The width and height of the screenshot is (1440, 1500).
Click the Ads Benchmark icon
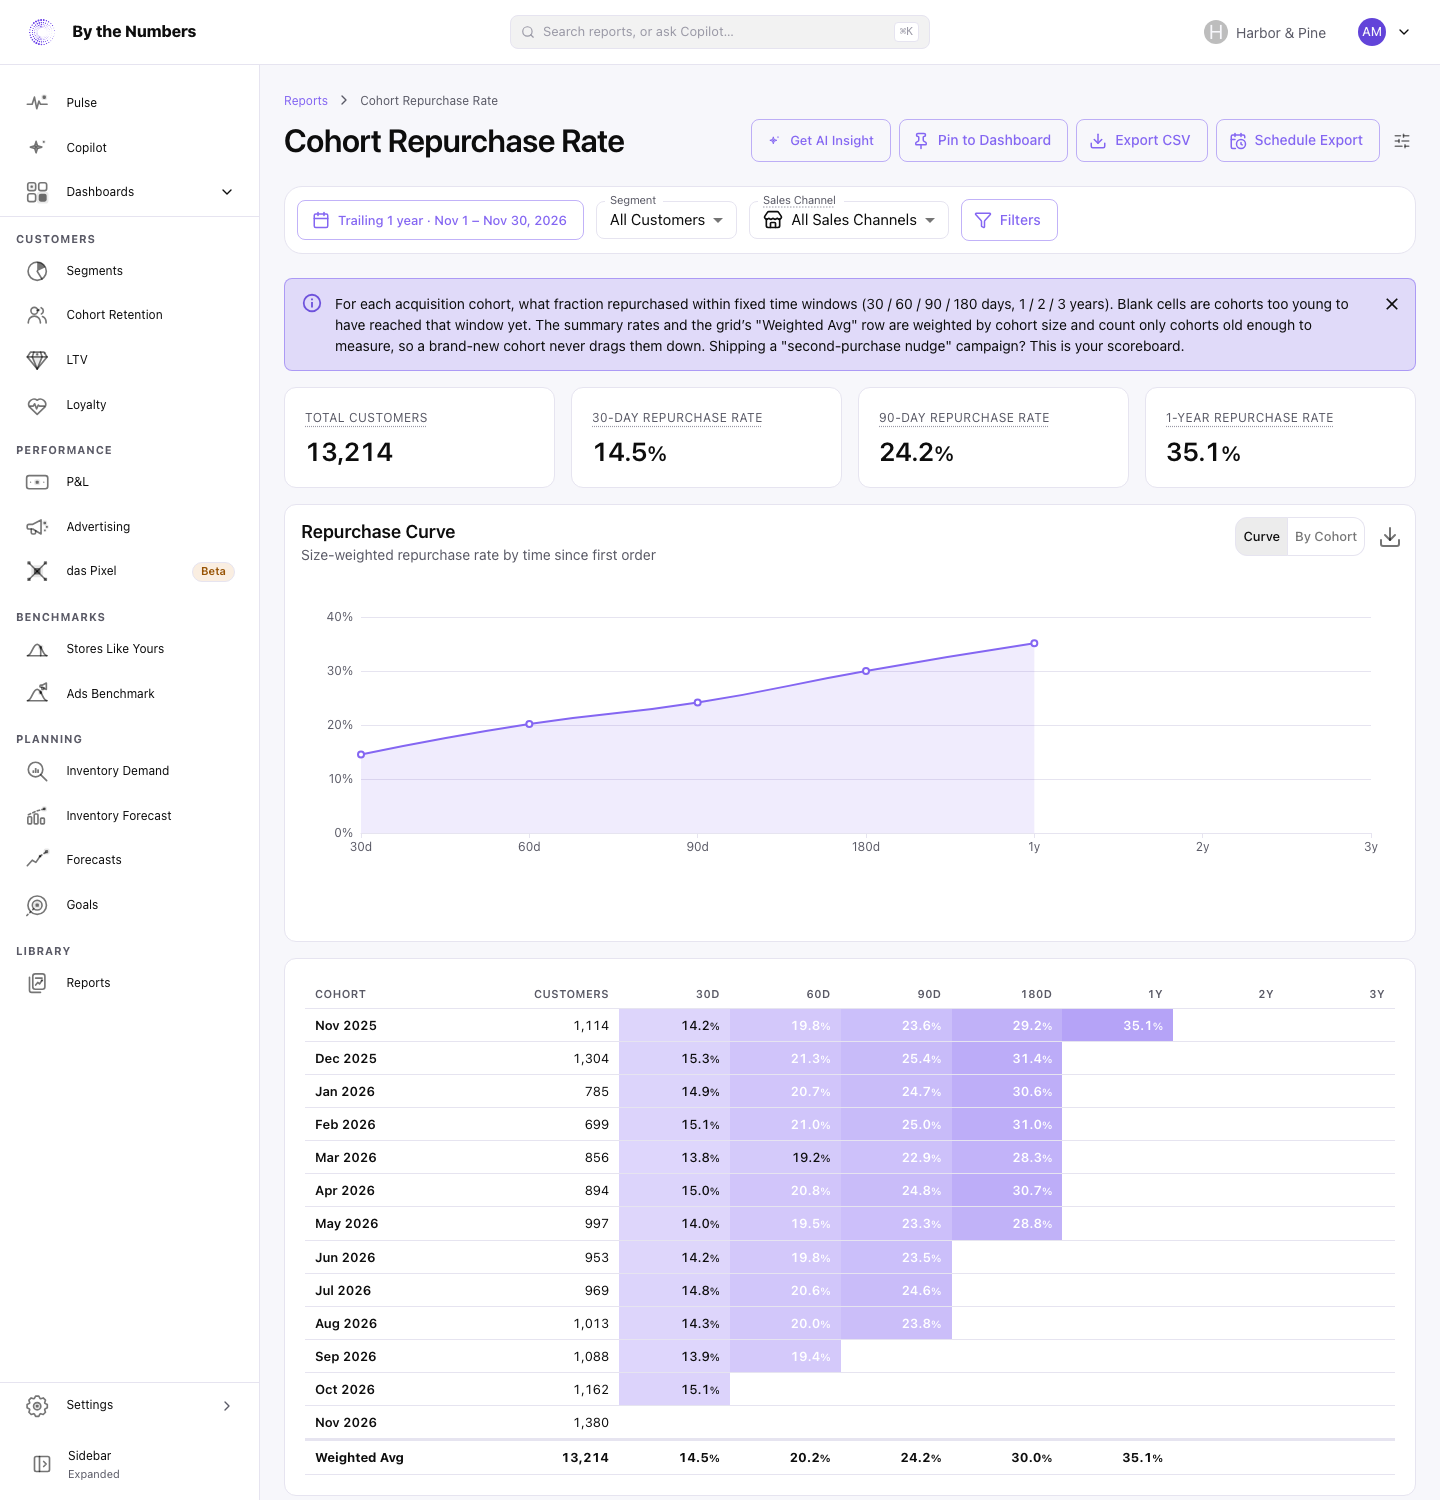coord(37,694)
